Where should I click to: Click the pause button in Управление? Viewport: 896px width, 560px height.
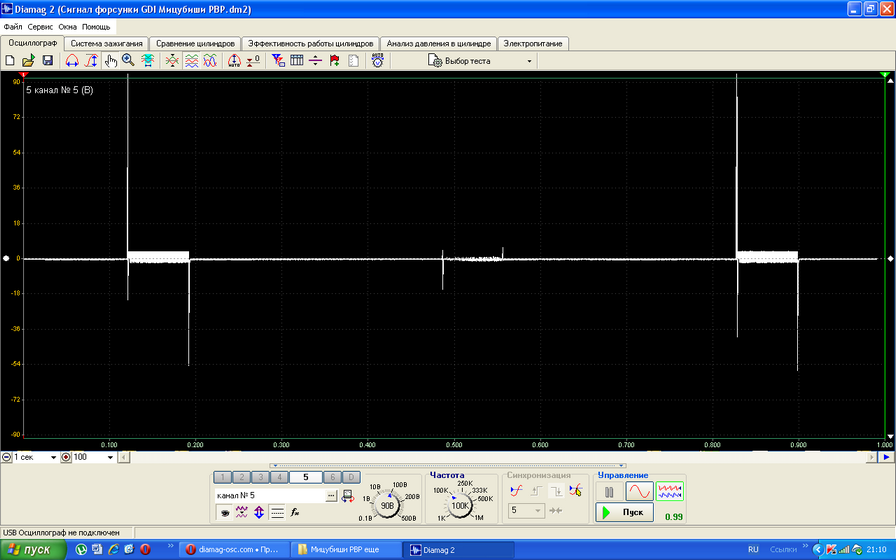click(x=609, y=491)
